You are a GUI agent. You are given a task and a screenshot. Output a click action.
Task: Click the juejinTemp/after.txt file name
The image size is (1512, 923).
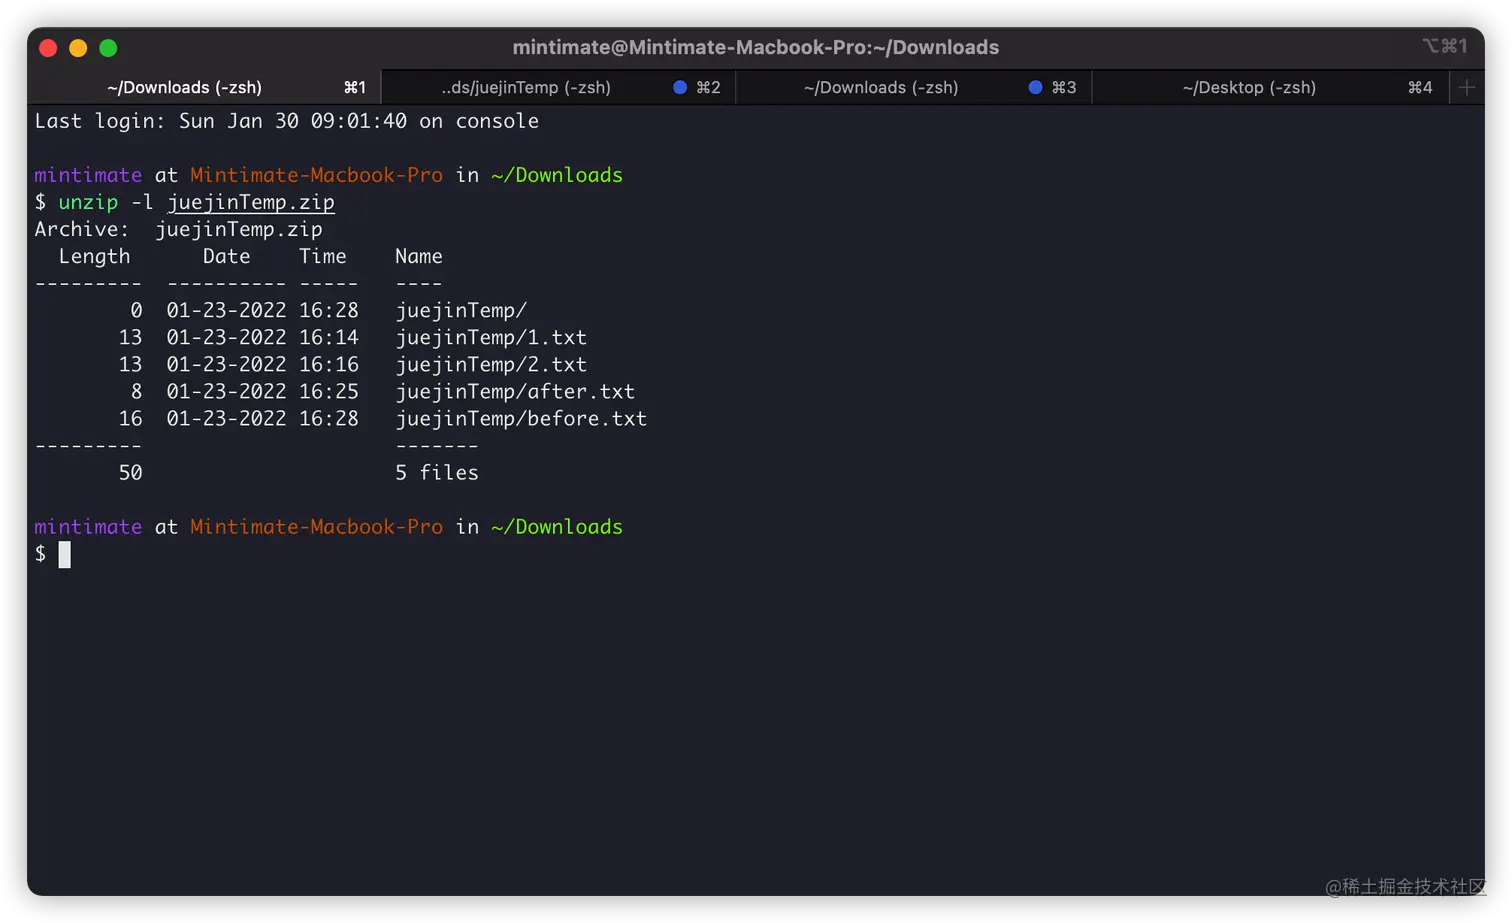(x=515, y=391)
